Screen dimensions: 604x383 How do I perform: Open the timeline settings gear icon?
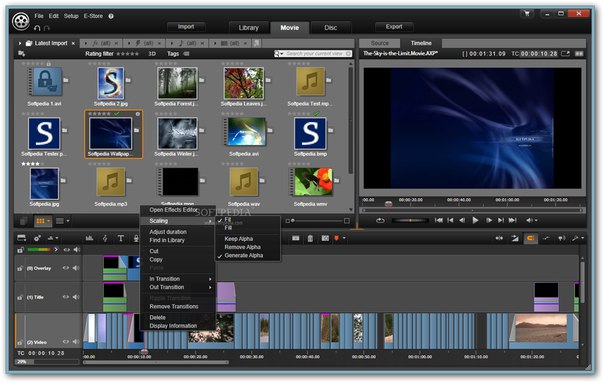(37, 239)
